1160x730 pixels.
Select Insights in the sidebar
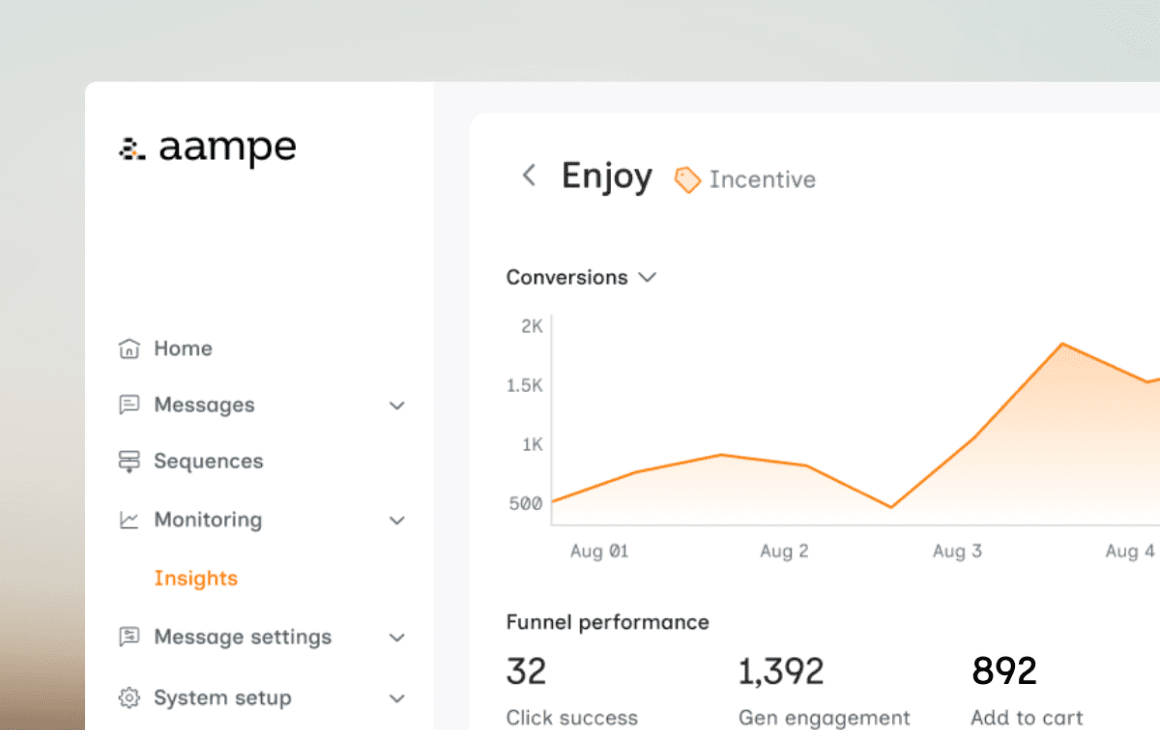click(196, 578)
